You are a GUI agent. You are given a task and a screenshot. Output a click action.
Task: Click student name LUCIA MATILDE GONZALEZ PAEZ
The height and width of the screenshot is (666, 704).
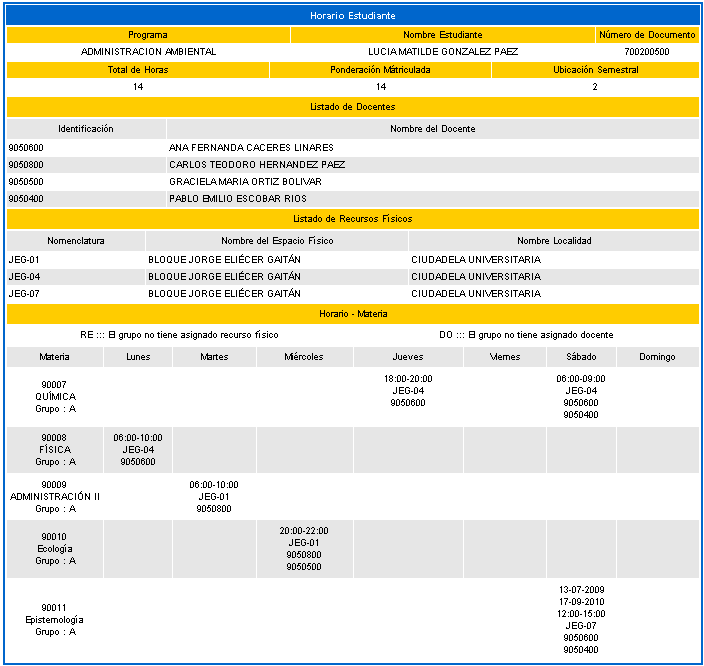pyautogui.click(x=443, y=52)
